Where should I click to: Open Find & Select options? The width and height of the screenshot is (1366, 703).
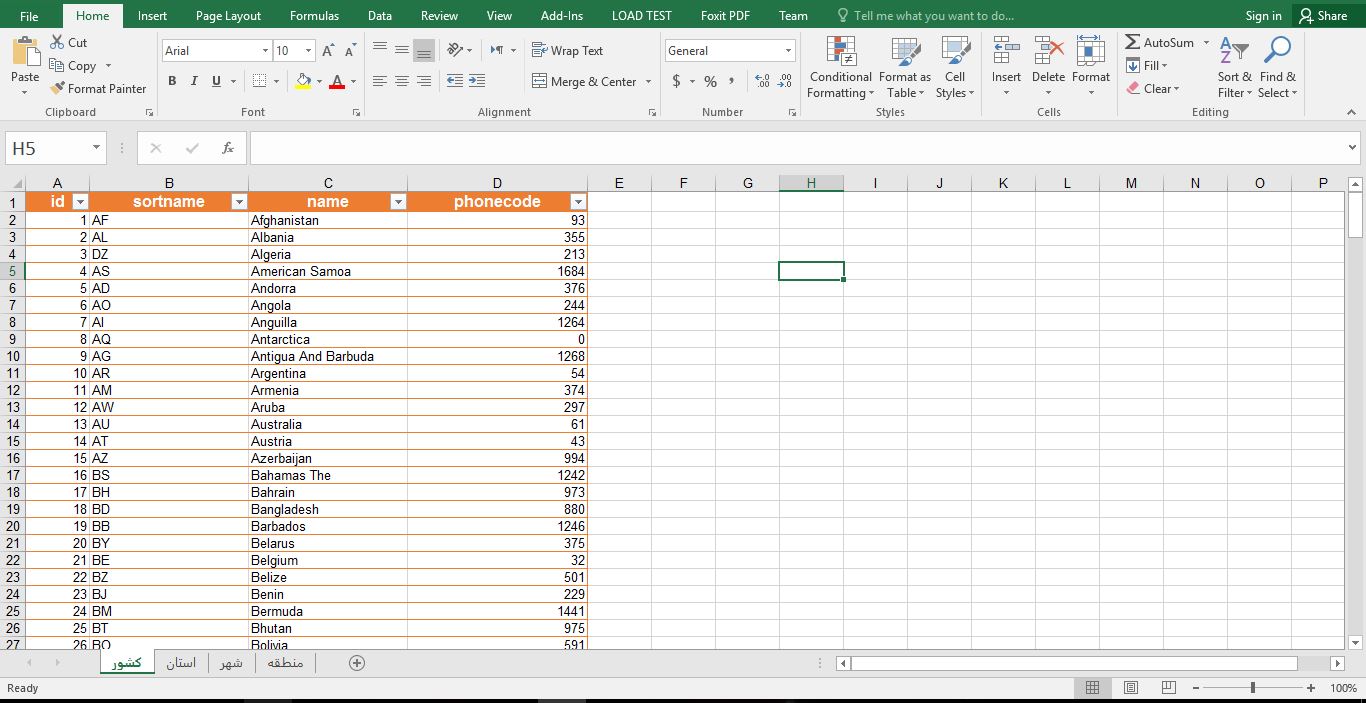(x=1278, y=67)
